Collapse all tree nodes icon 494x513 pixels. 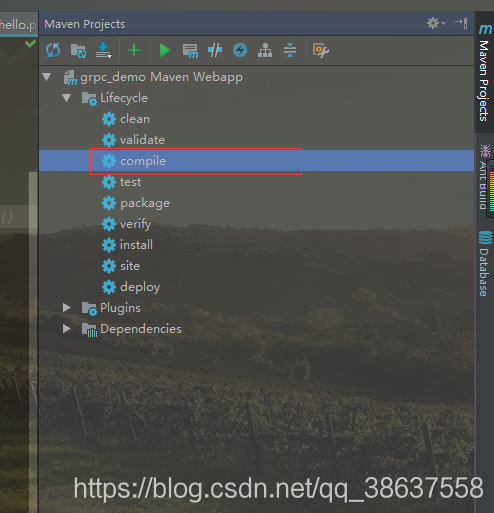coord(290,51)
